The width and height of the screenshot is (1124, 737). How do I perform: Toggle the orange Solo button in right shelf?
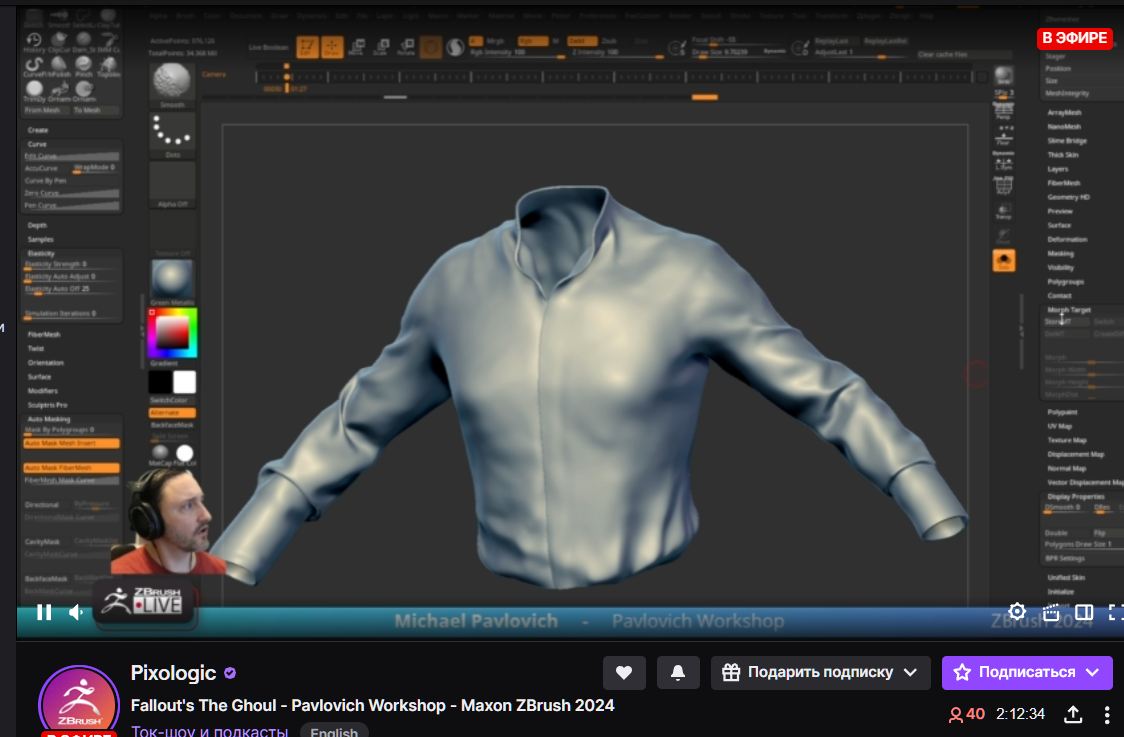(x=1004, y=260)
